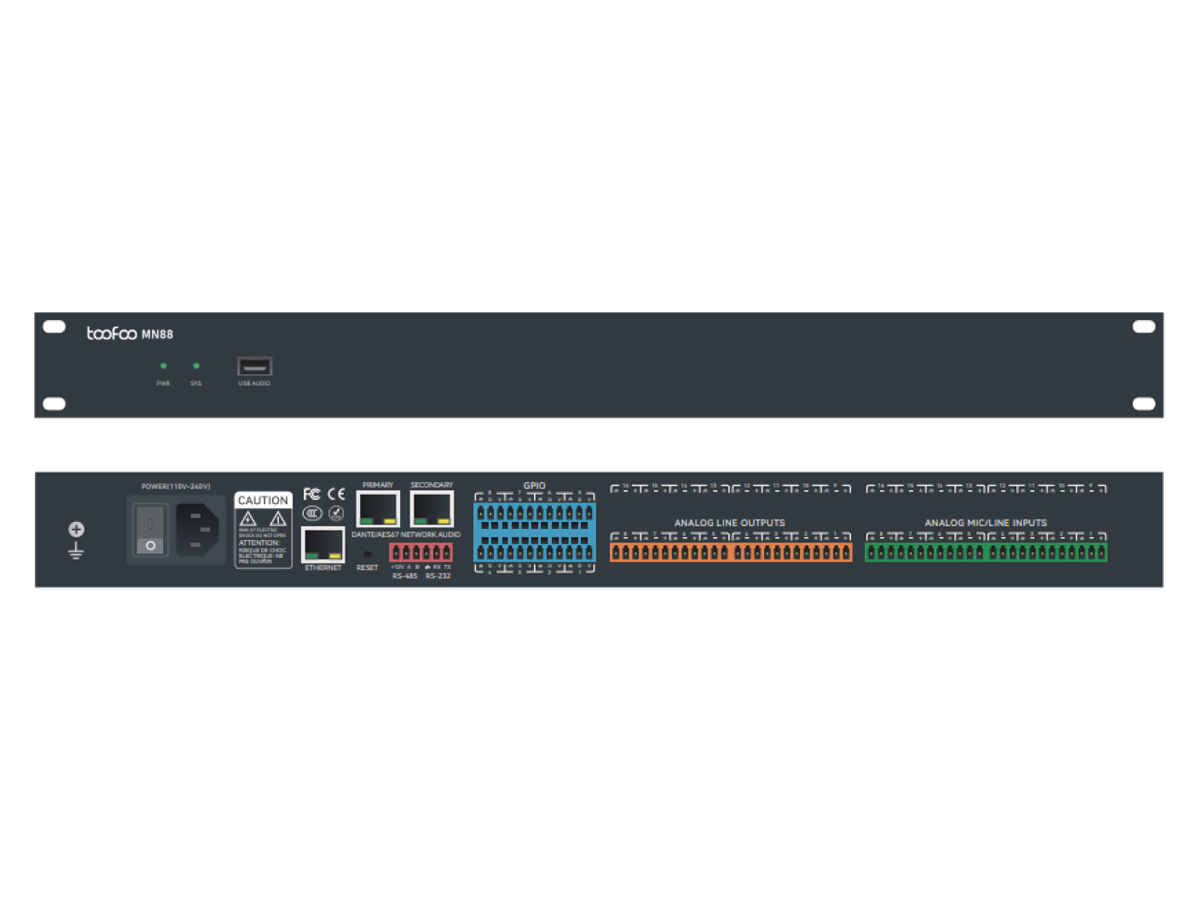Screen dimensions: 1200x900
Task: Select the SECONDARY Dante network port
Action: (x=431, y=509)
